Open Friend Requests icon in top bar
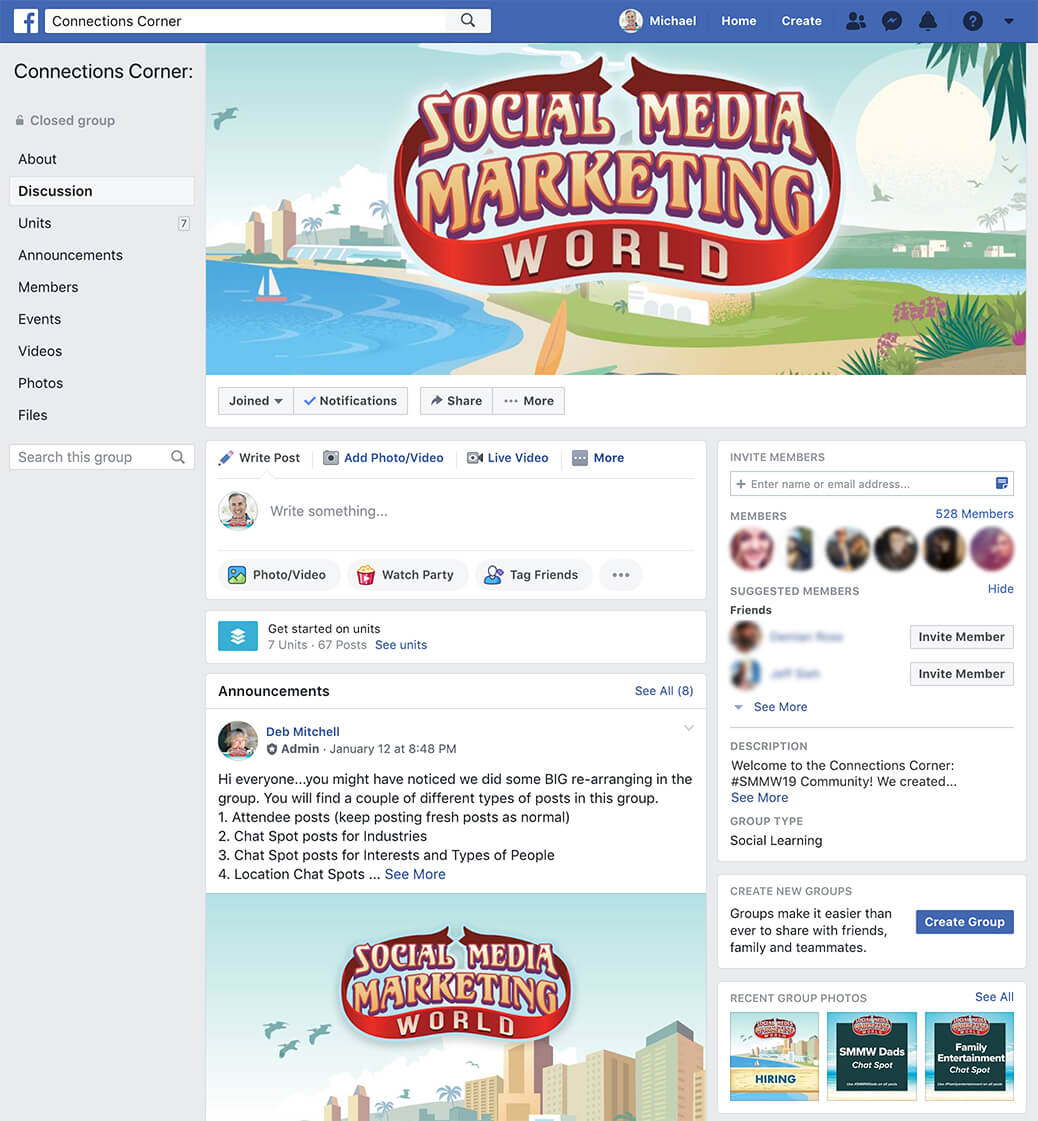1038x1121 pixels. pos(855,21)
